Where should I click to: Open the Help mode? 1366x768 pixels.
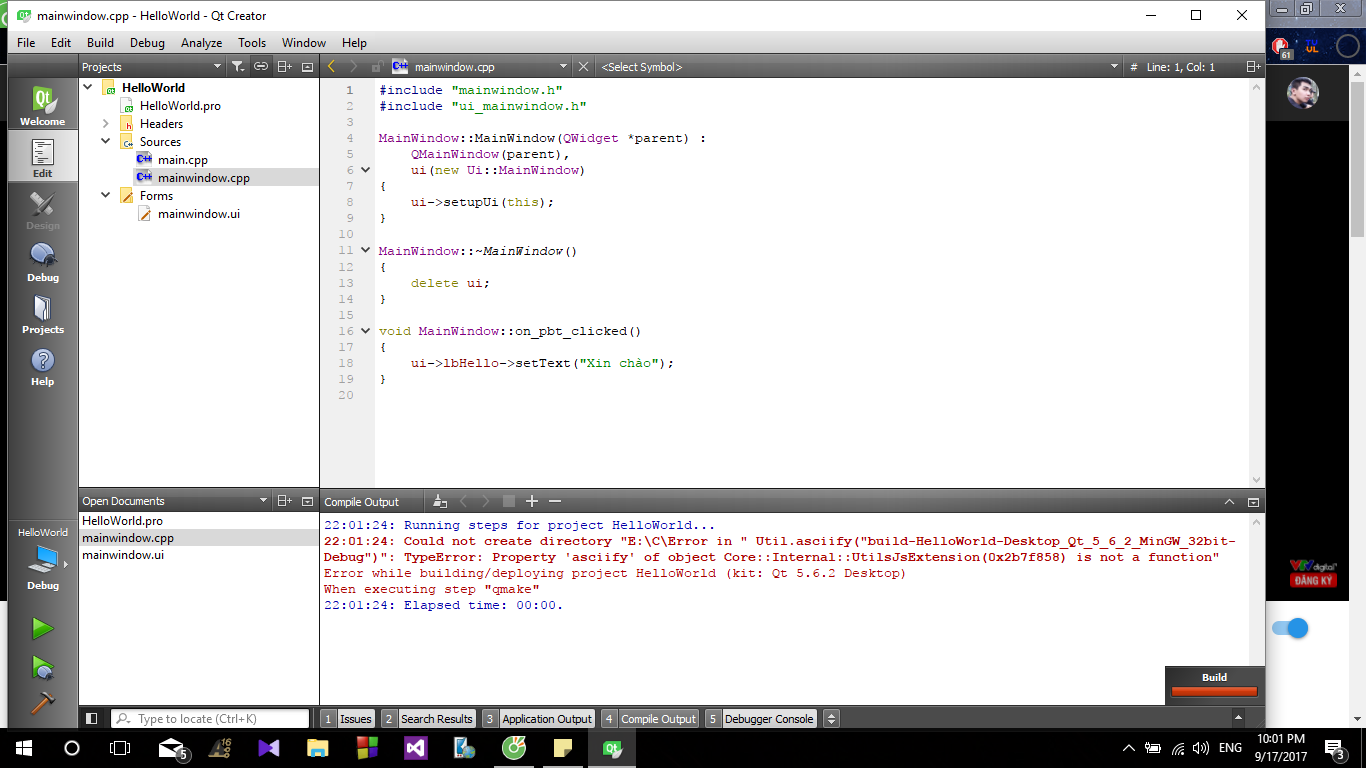[42, 365]
